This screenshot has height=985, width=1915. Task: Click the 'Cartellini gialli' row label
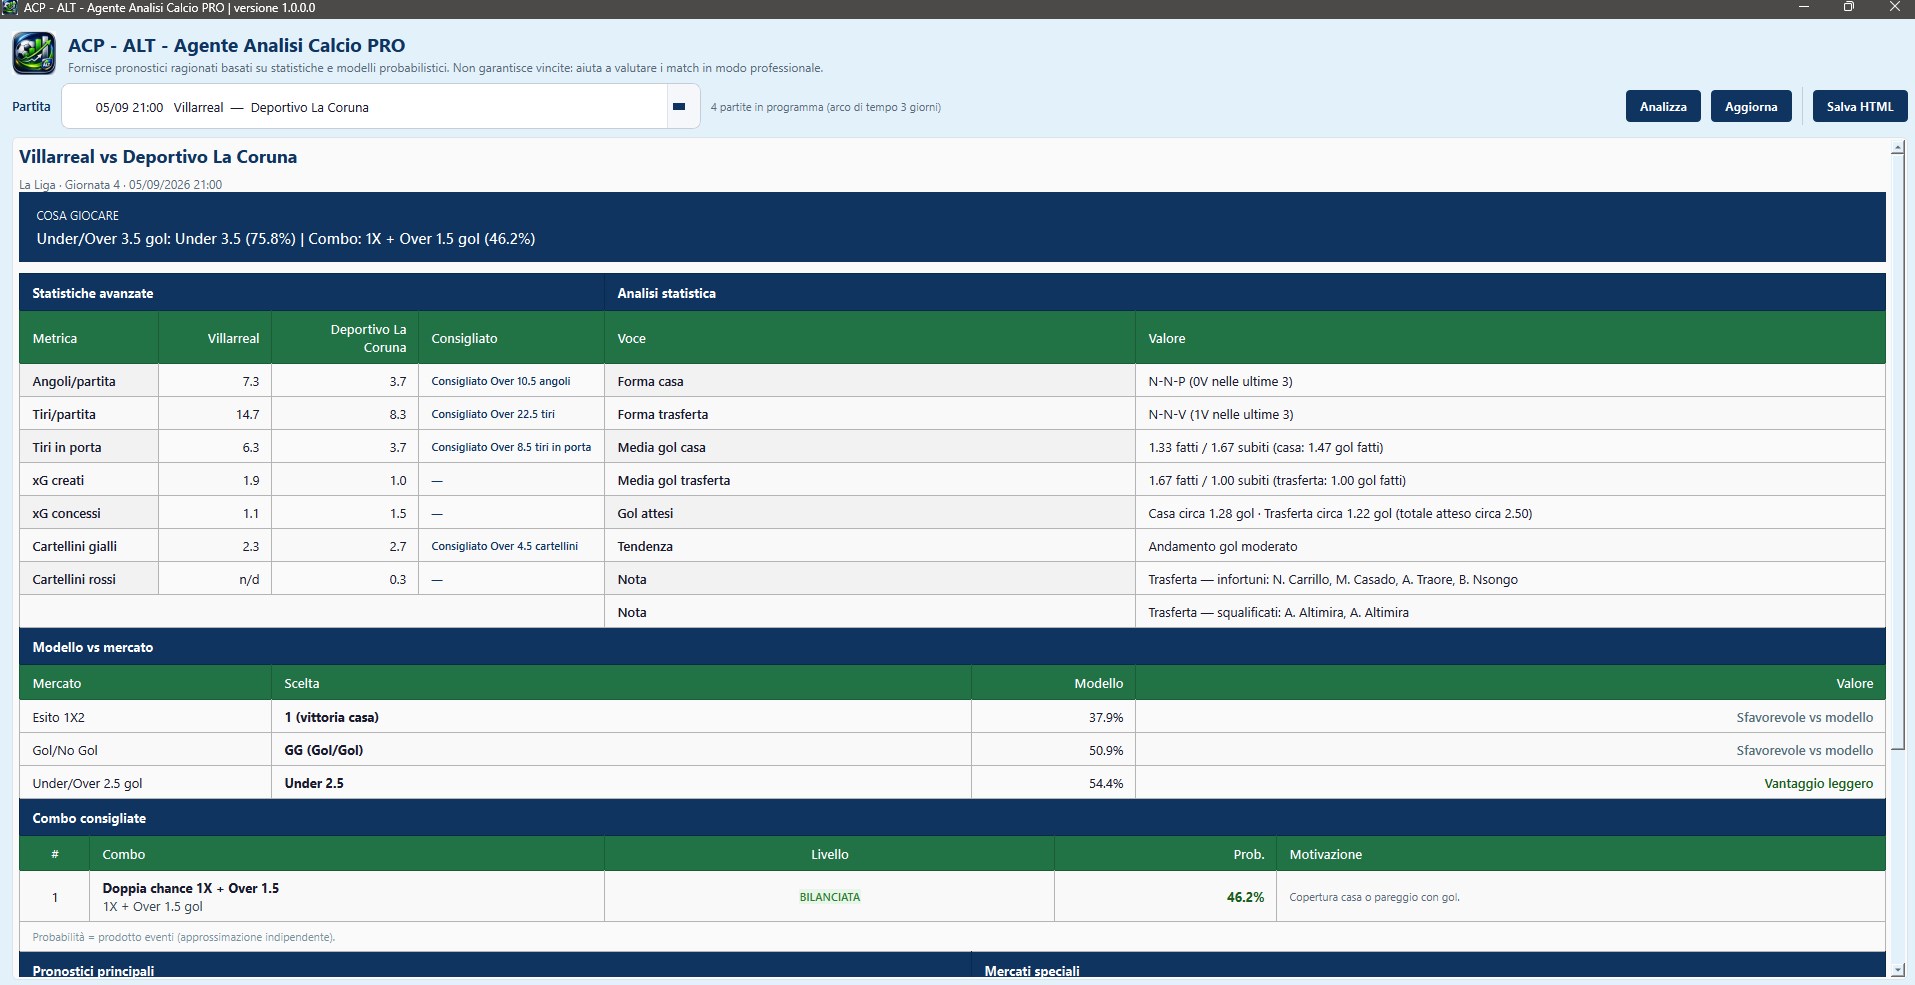tap(75, 546)
